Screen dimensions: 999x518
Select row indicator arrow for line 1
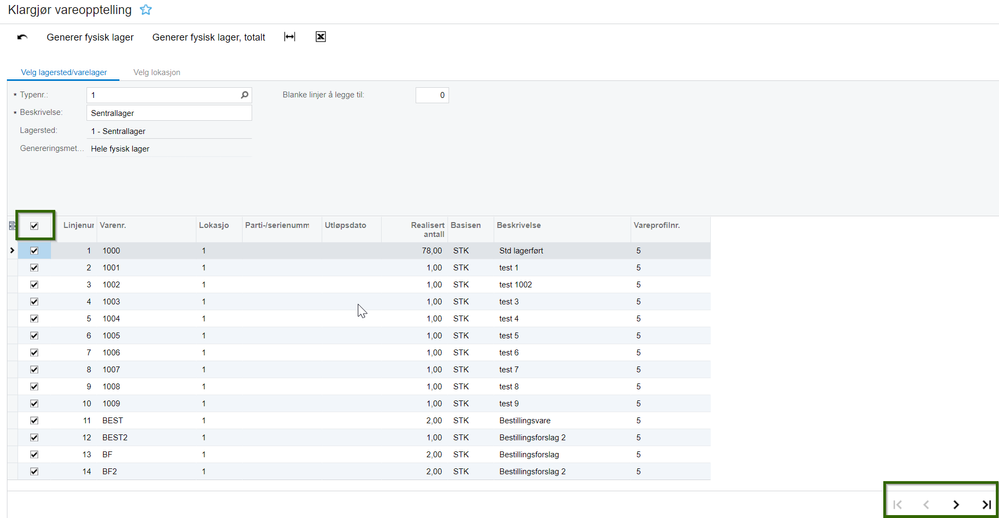[x=12, y=250]
